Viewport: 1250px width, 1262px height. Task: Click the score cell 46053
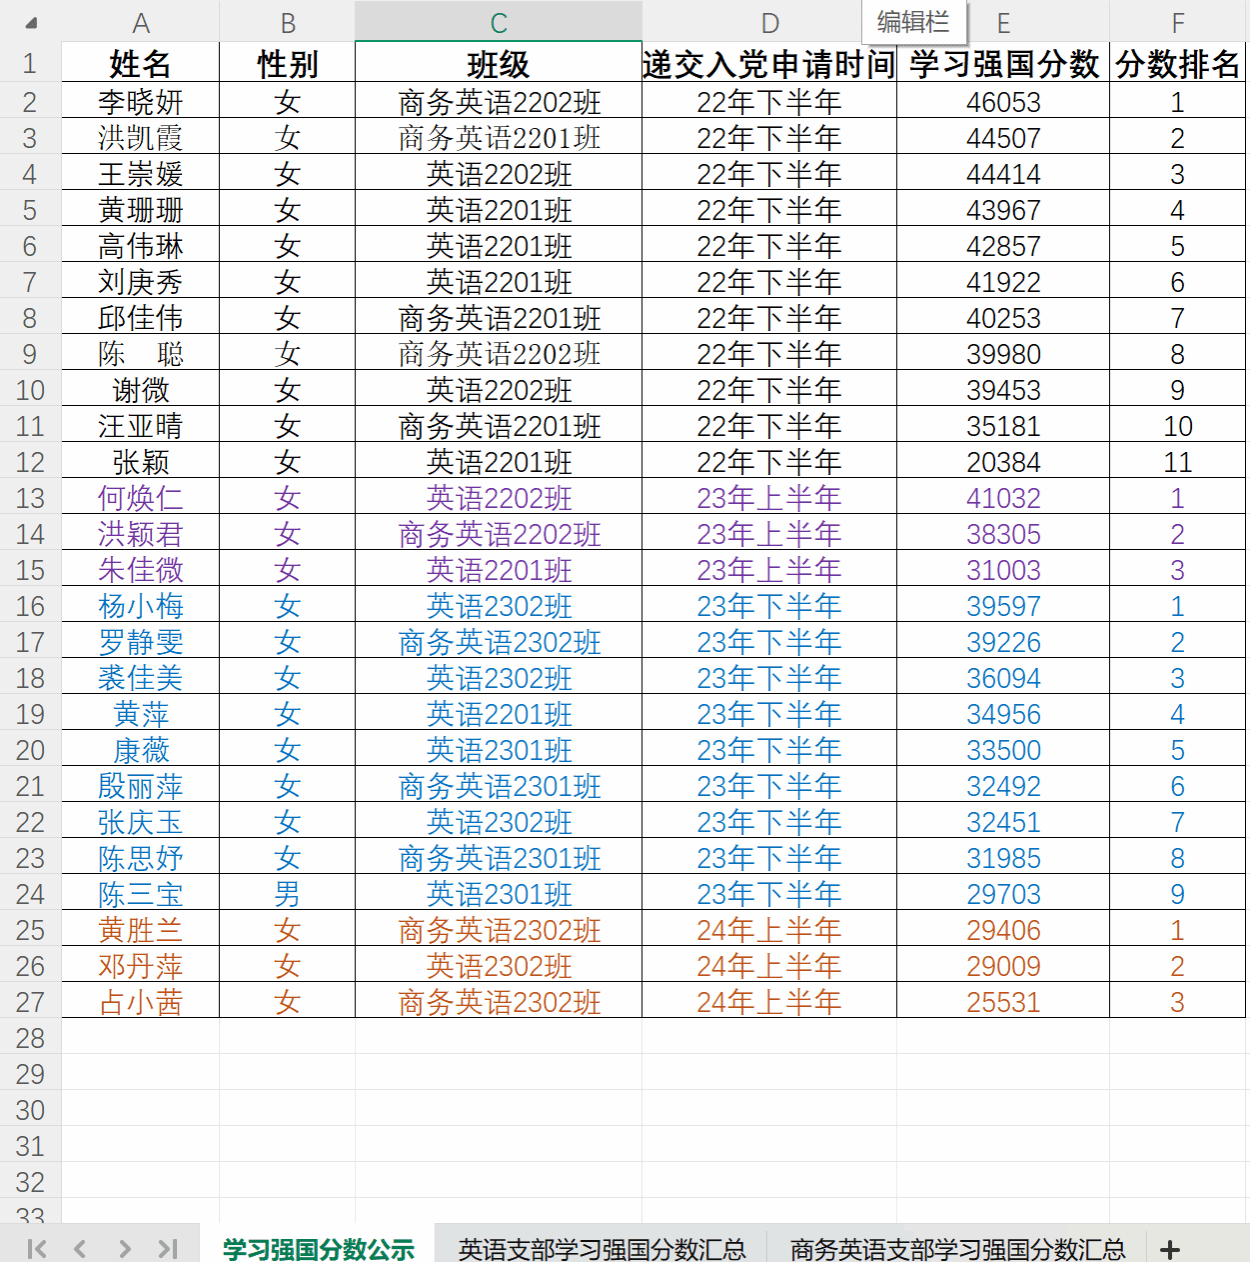pos(1003,102)
